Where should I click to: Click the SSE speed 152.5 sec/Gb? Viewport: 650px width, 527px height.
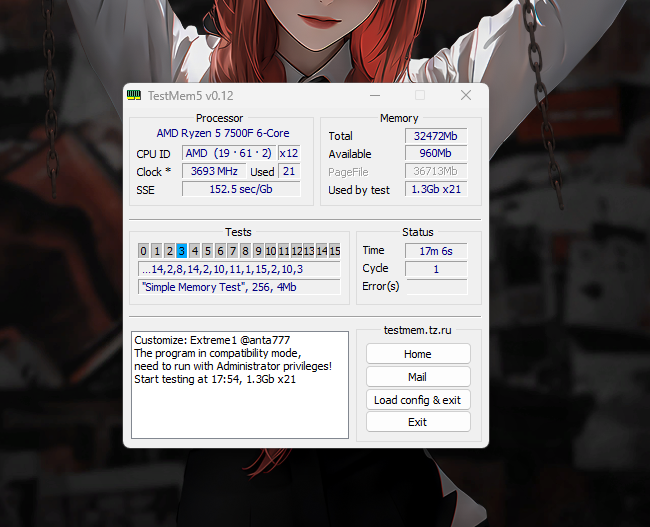pos(241,189)
